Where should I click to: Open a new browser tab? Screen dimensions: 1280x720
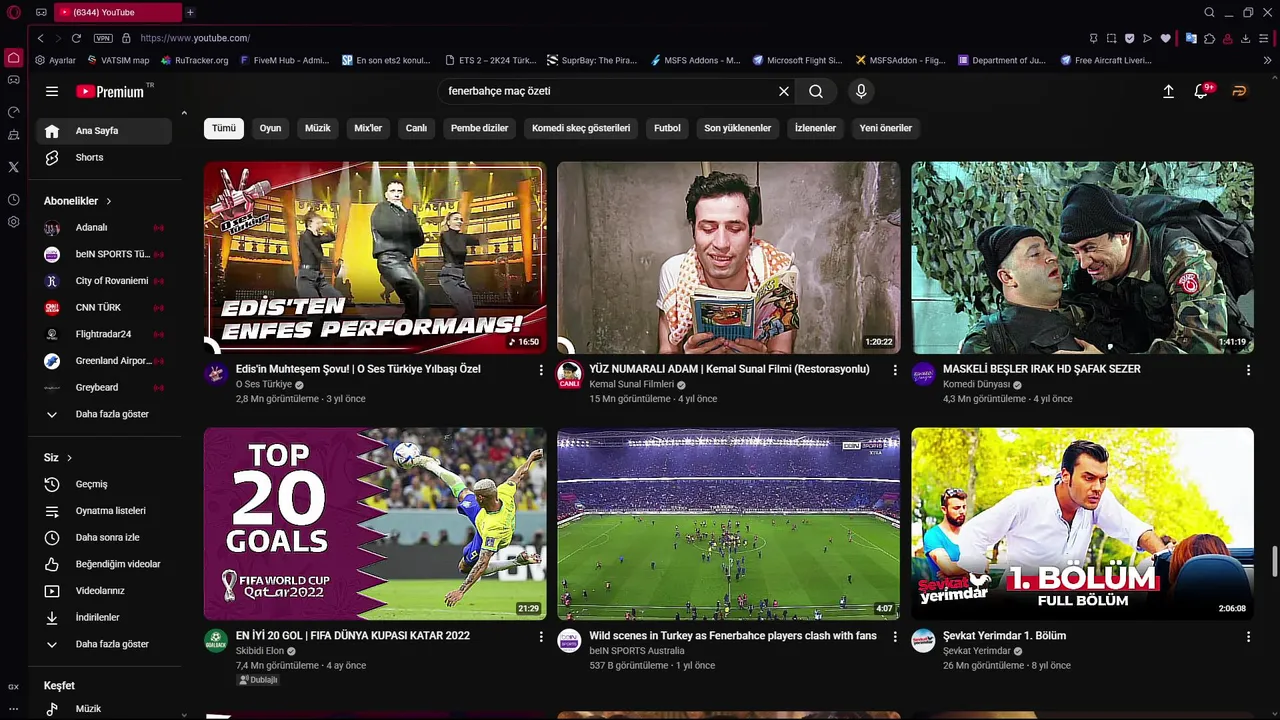[190, 12]
